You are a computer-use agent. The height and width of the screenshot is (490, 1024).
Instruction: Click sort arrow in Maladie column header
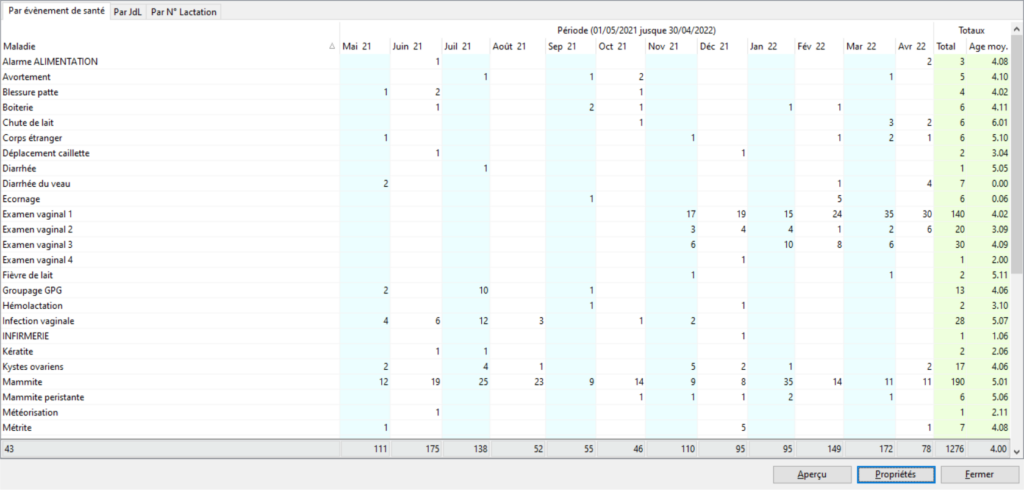[332, 47]
